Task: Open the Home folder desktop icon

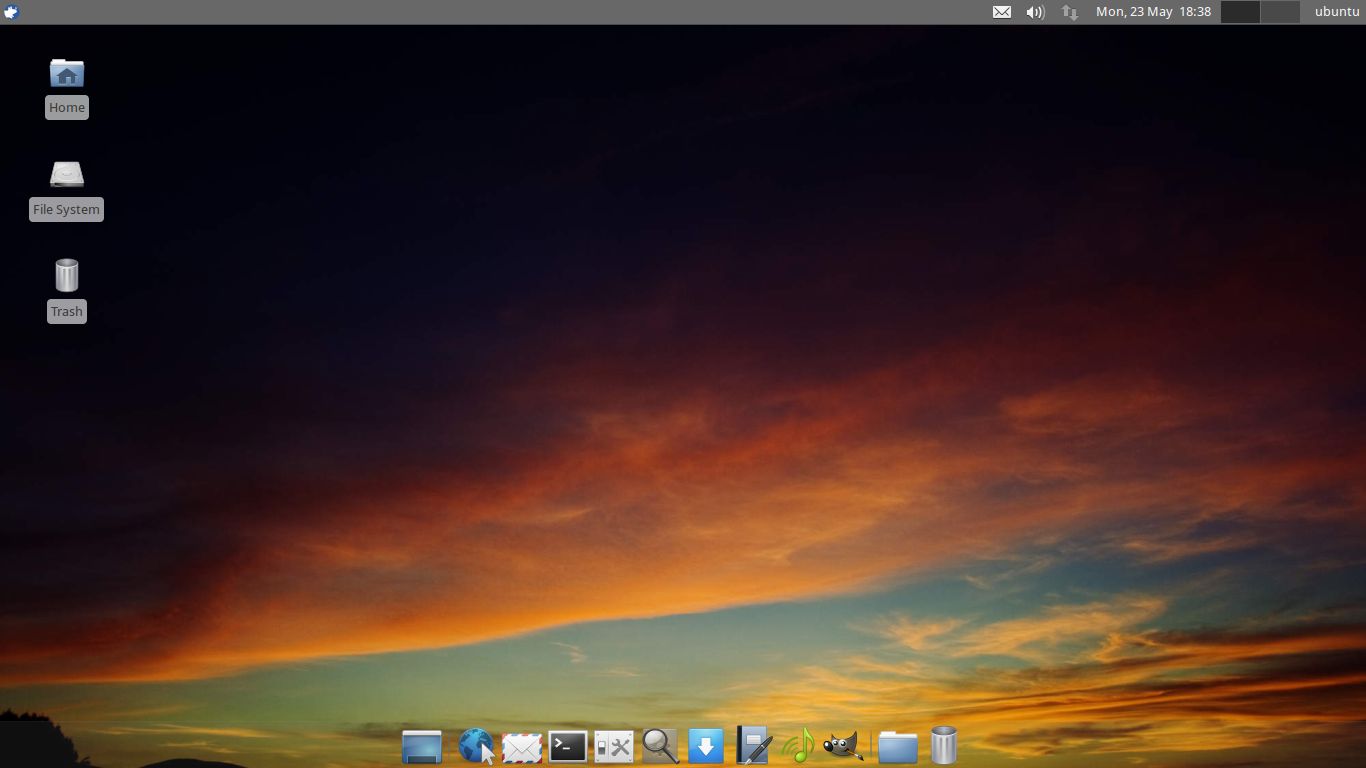Action: [x=67, y=75]
